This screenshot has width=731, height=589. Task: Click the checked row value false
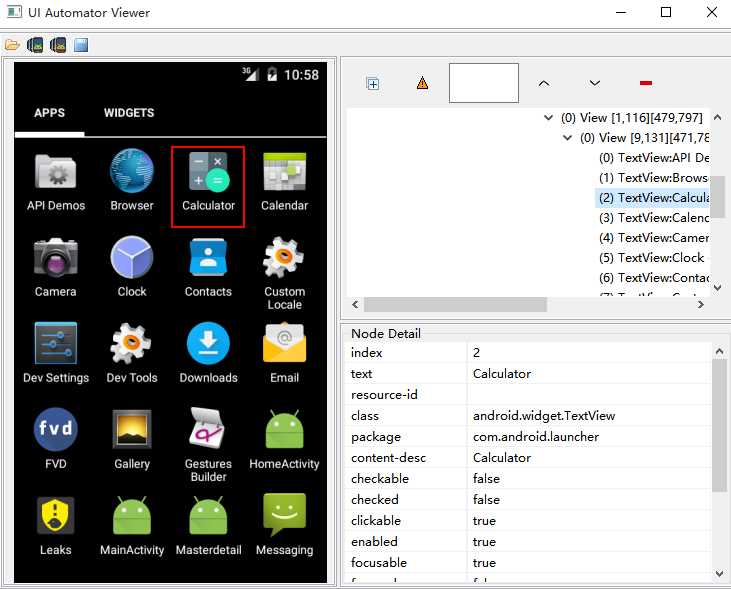486,499
